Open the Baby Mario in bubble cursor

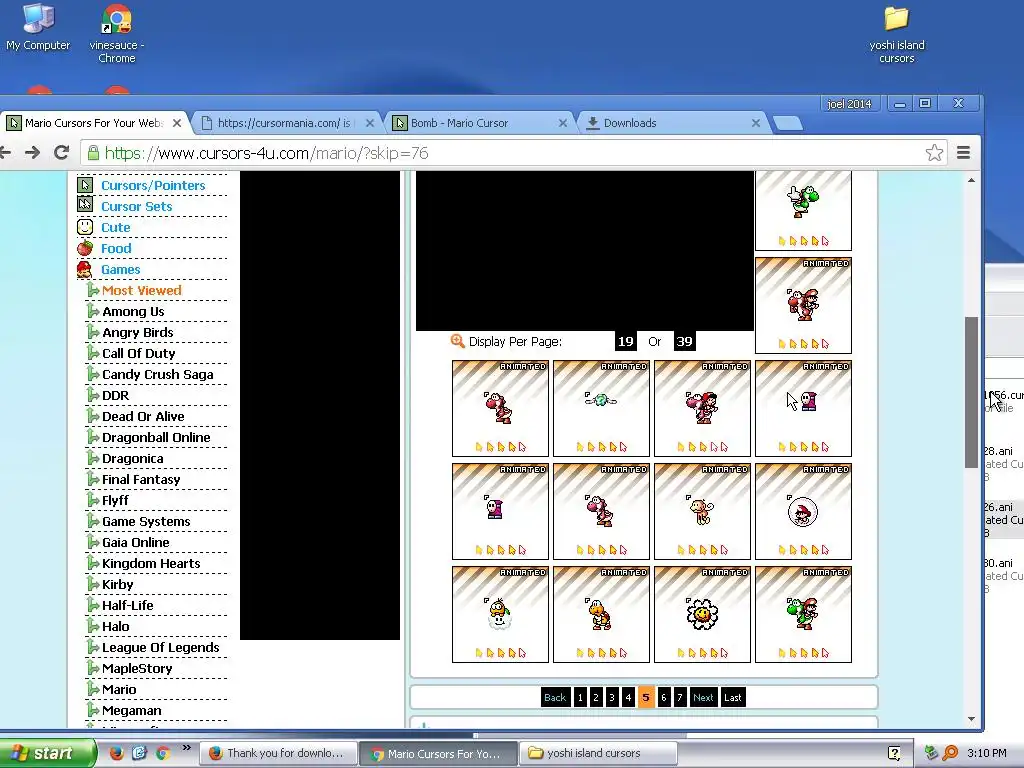pos(803,511)
